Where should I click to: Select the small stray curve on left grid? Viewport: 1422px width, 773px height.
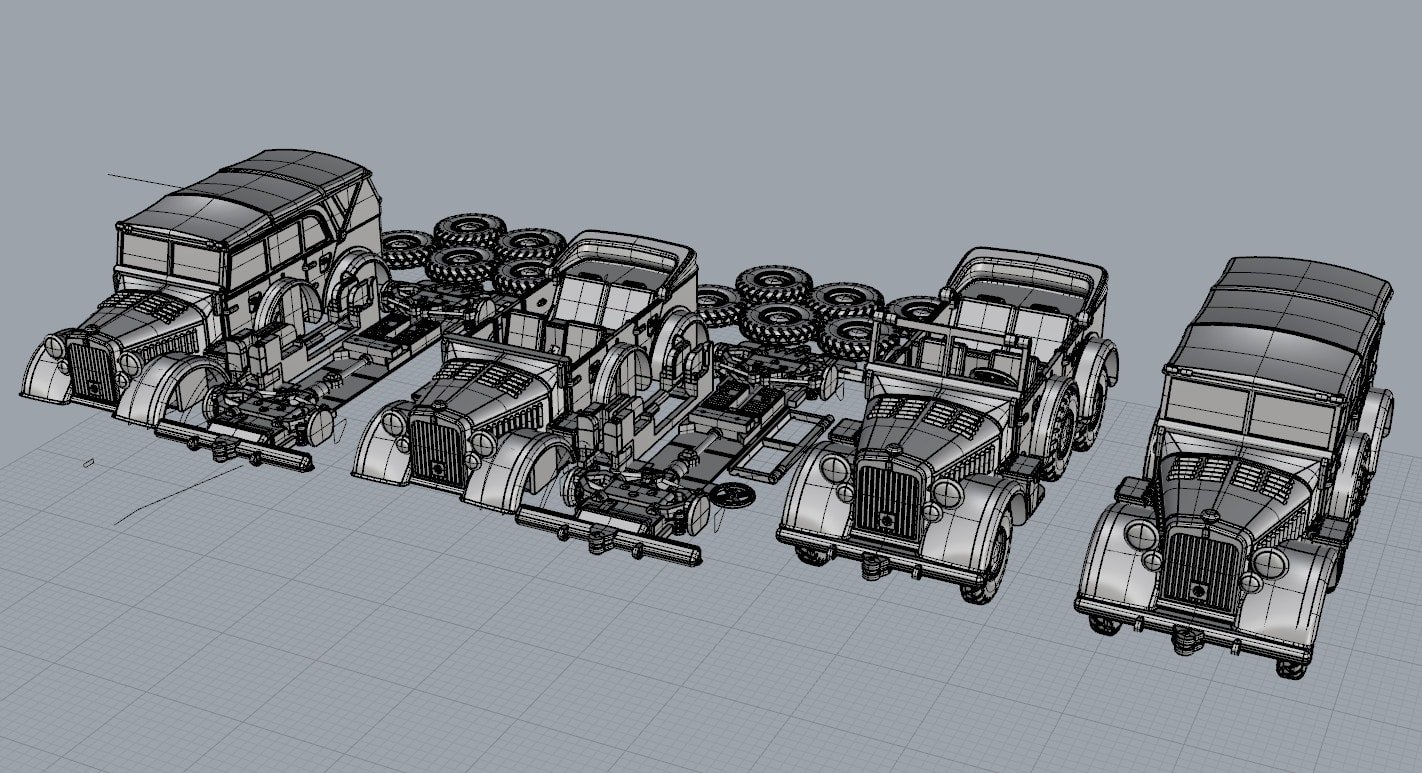(x=88, y=463)
